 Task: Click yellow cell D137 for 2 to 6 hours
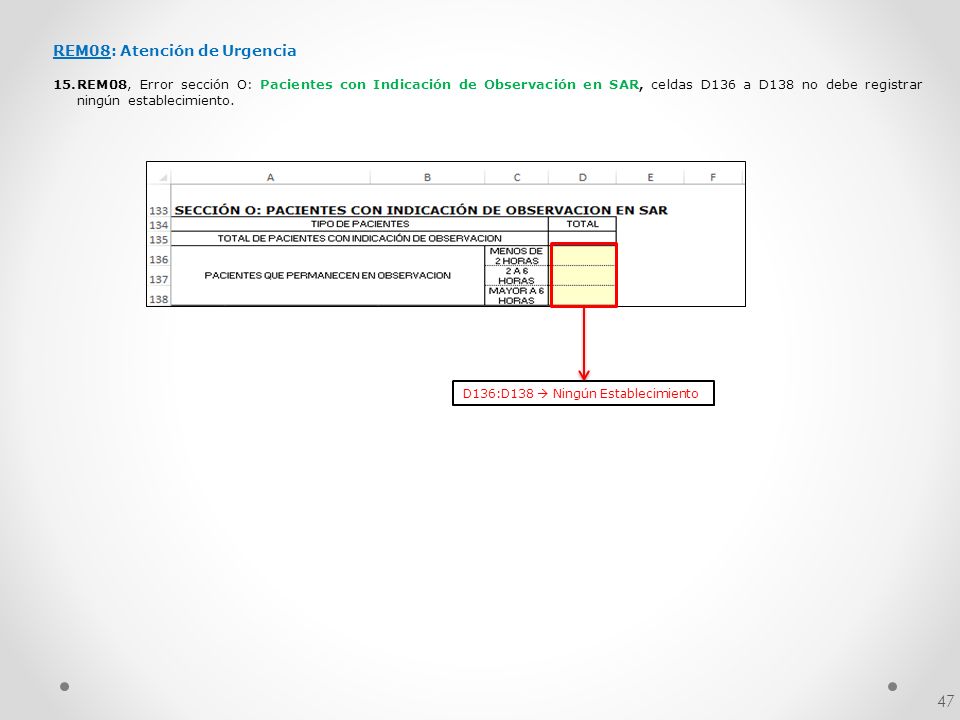pyautogui.click(x=583, y=276)
